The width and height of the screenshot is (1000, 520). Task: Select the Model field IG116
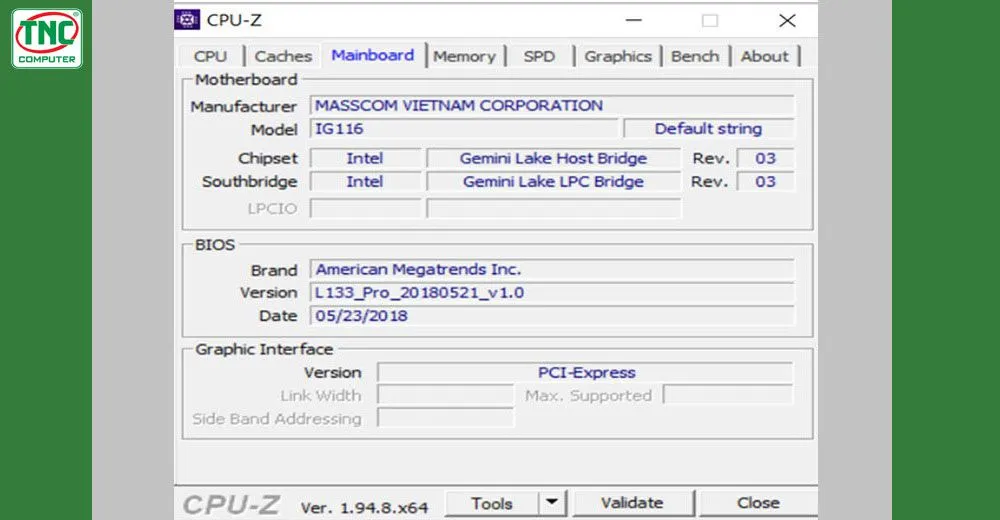[x=463, y=129]
